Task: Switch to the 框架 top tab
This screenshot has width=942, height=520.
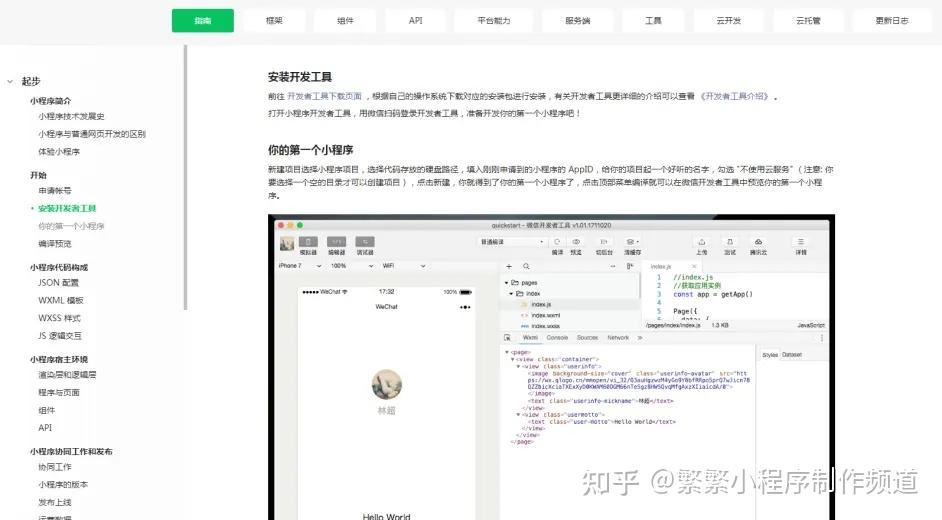Action: (x=274, y=20)
